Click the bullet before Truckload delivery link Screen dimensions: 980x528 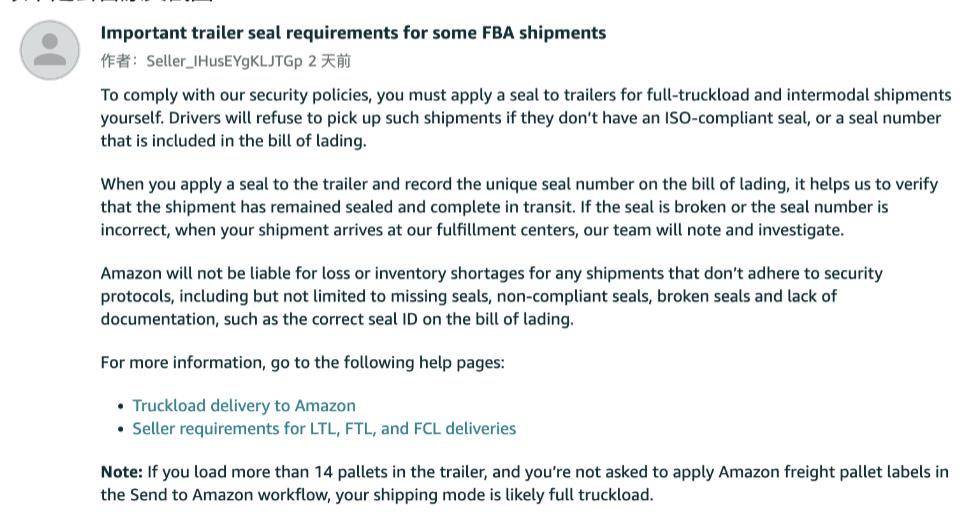point(121,406)
